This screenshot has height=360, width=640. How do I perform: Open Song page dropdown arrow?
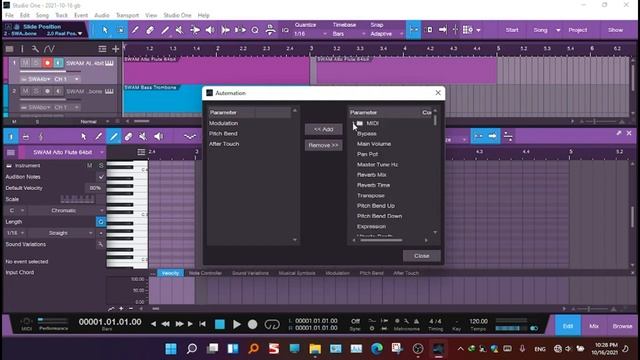tap(558, 30)
